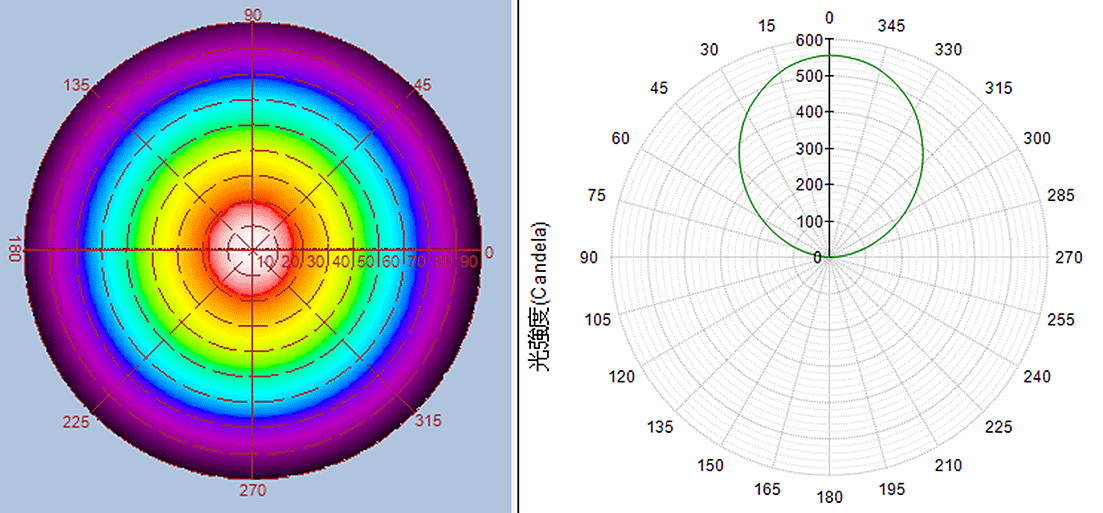Image resolution: width=1103 pixels, height=513 pixels.
Task: Click the vertical divider between the two plots
Action: [516, 256]
